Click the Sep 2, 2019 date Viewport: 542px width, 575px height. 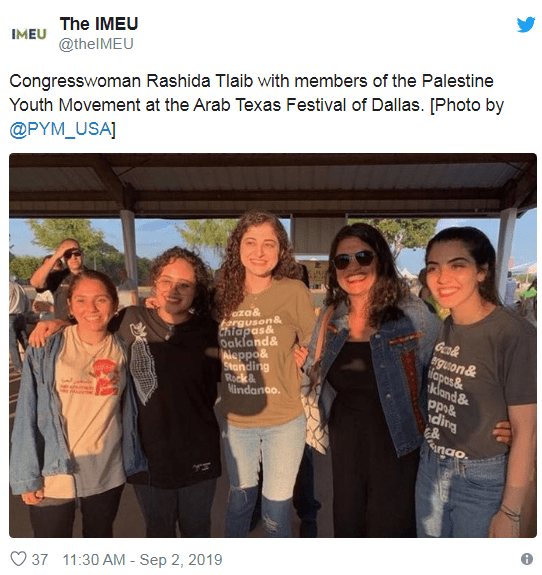(x=181, y=560)
